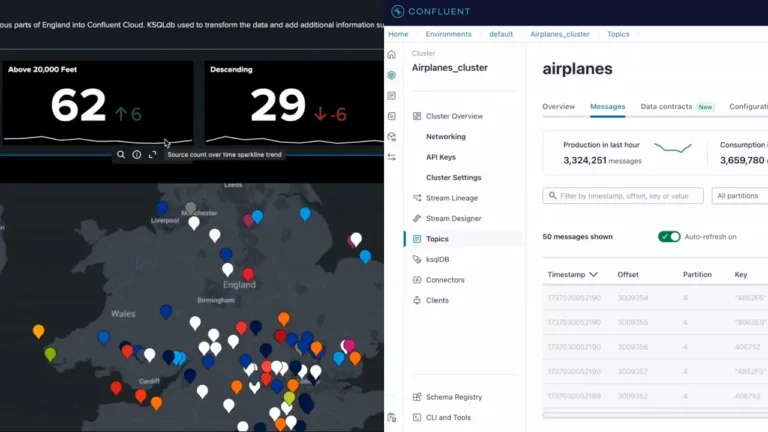Click the Key column header

(741, 274)
